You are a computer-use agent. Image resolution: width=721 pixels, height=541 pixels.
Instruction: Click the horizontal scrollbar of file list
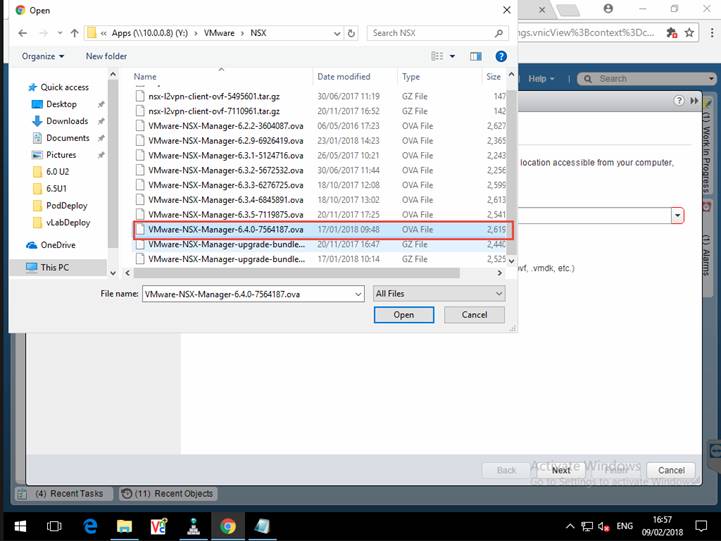(297, 273)
